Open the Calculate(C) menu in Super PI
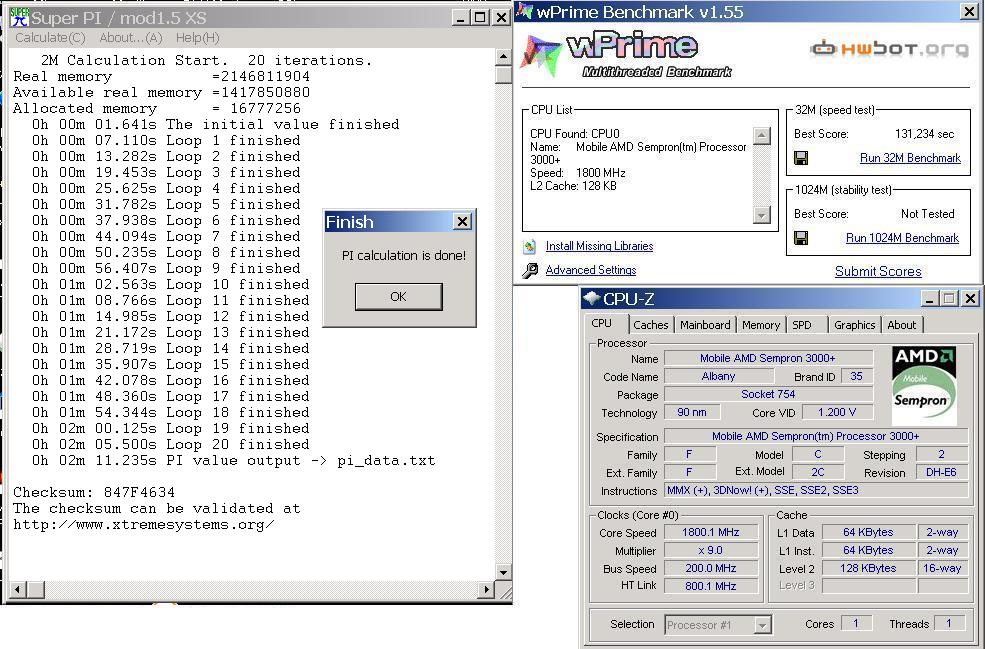Image resolution: width=985 pixels, height=649 pixels. (x=50, y=38)
